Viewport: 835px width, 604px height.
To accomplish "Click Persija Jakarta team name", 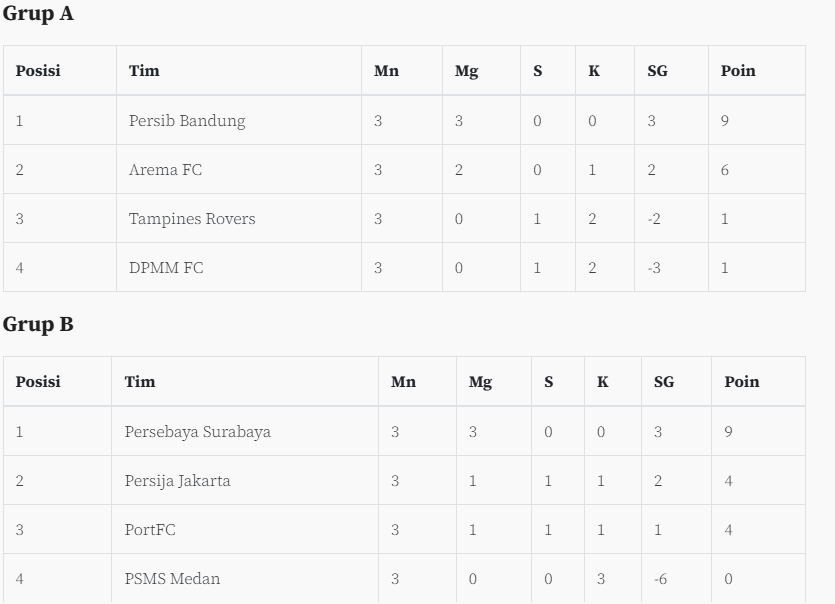I will (177, 481).
